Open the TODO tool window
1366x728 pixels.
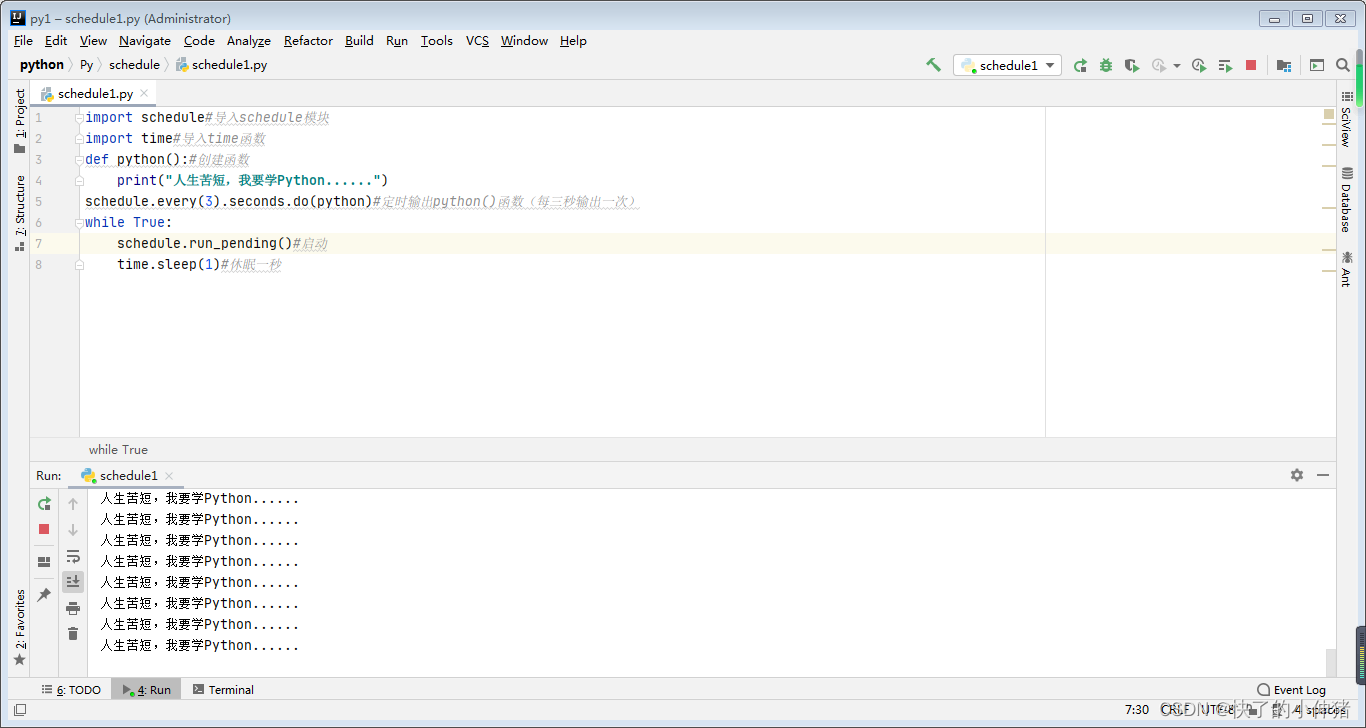click(x=71, y=690)
